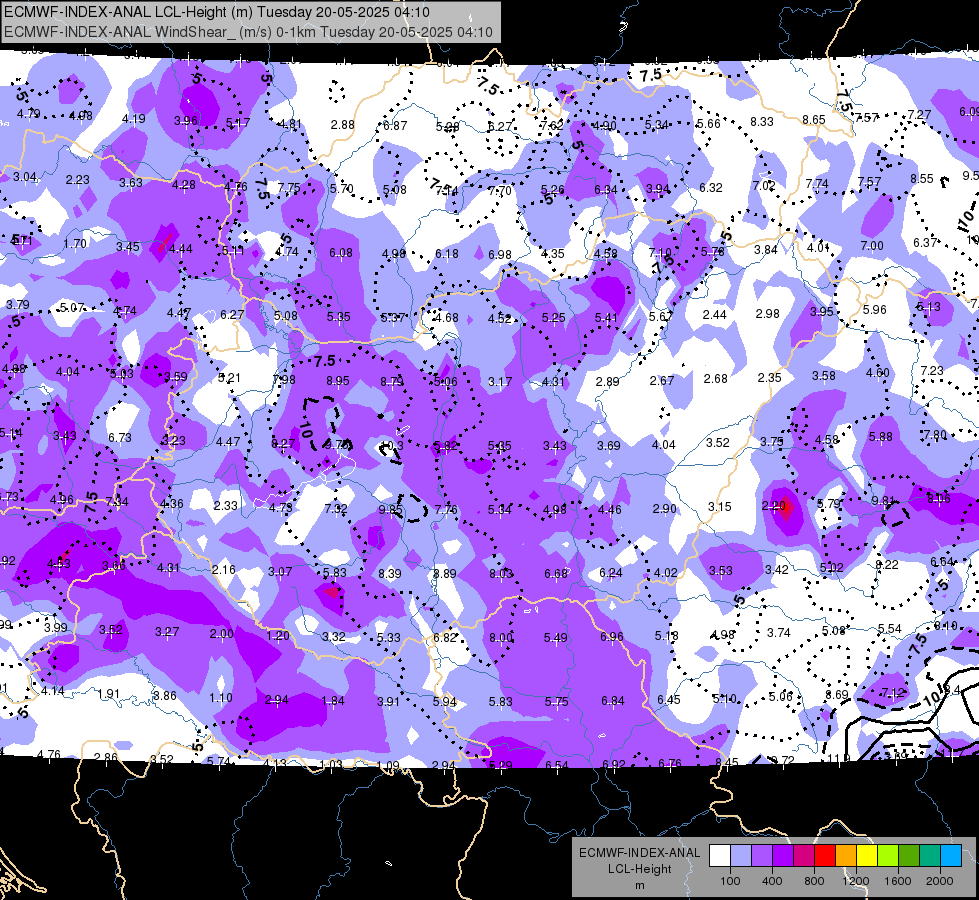Click the wind shear value 1.70
Screen dimensions: 979x900
click(75, 244)
